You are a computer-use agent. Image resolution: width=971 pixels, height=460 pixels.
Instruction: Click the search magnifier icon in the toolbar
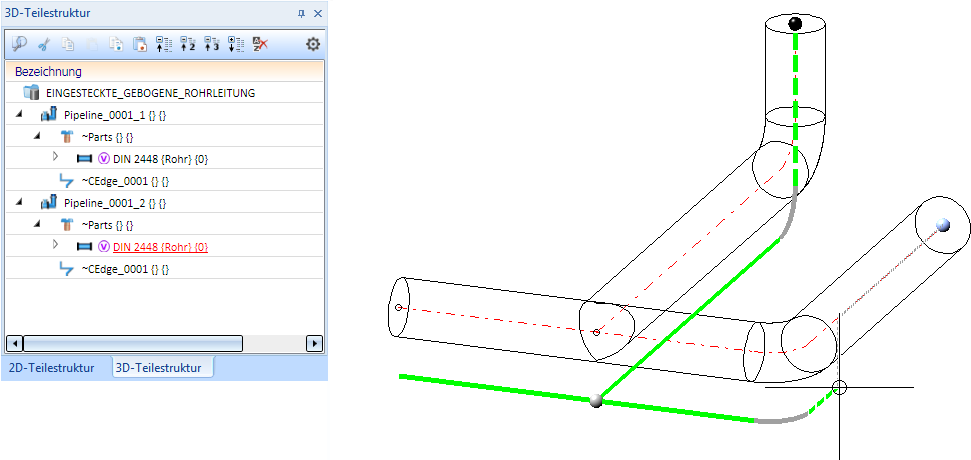pyautogui.click(x=20, y=44)
